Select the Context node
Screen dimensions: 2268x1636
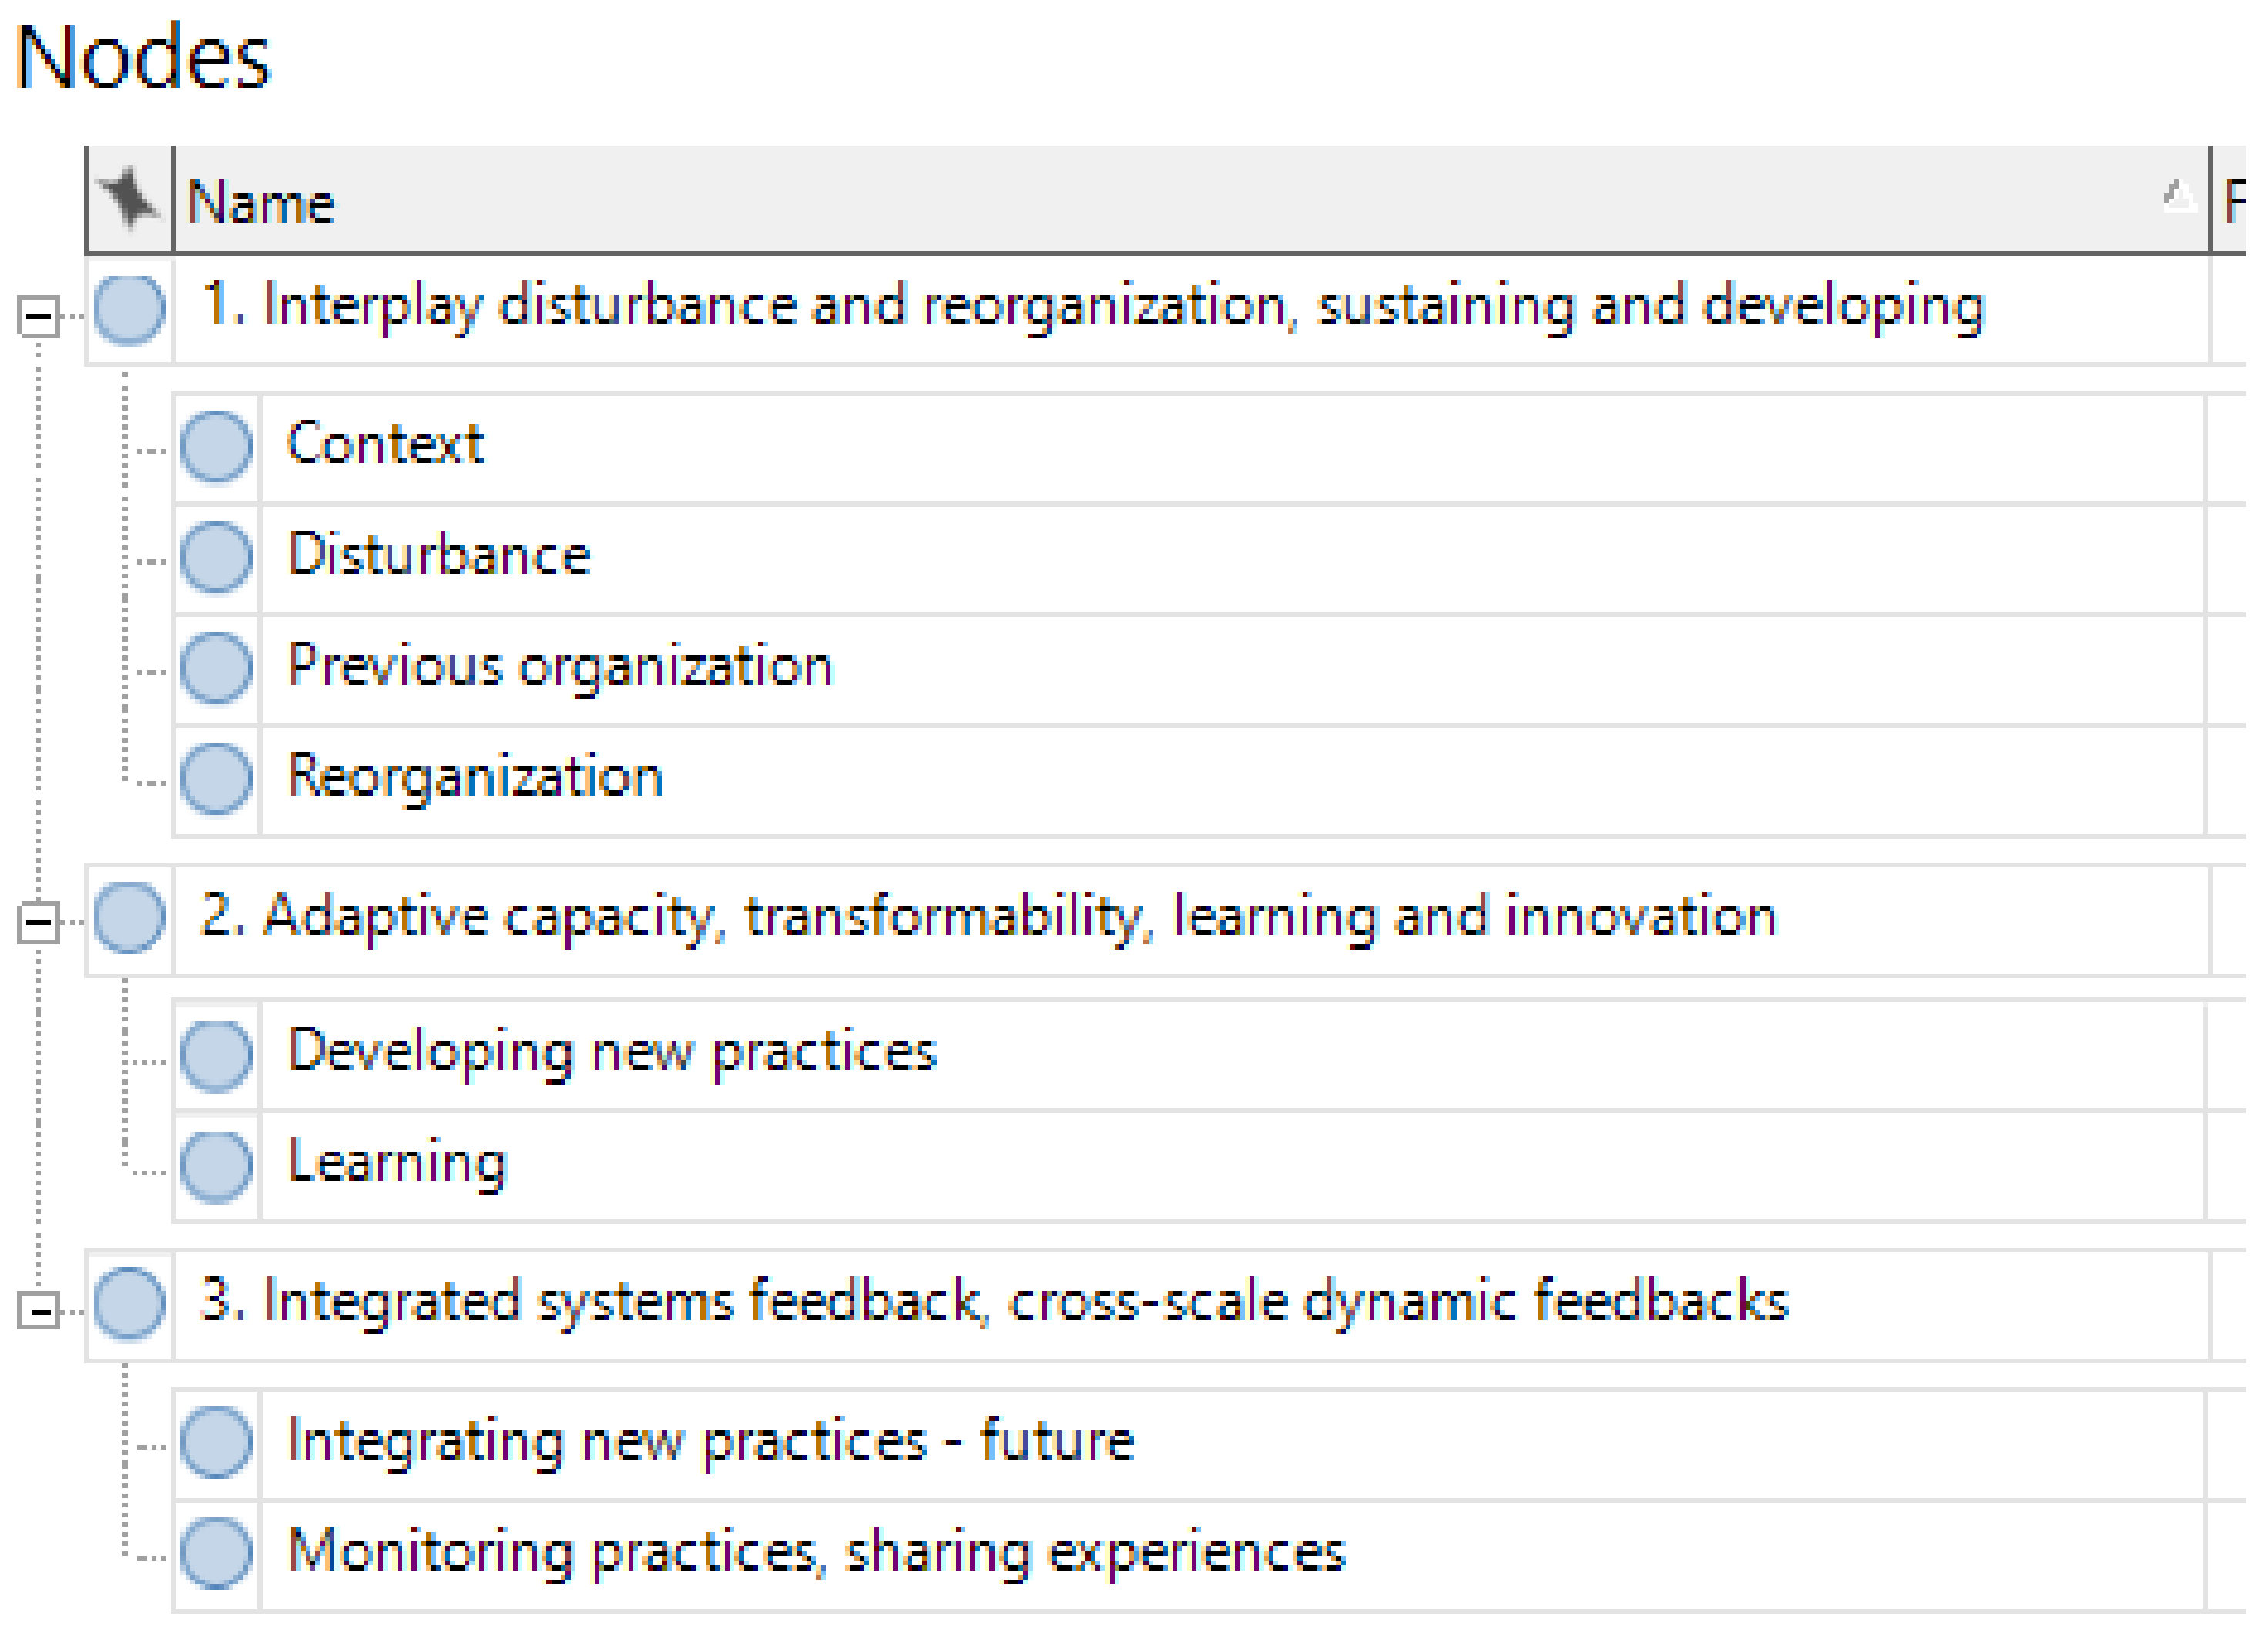(386, 446)
